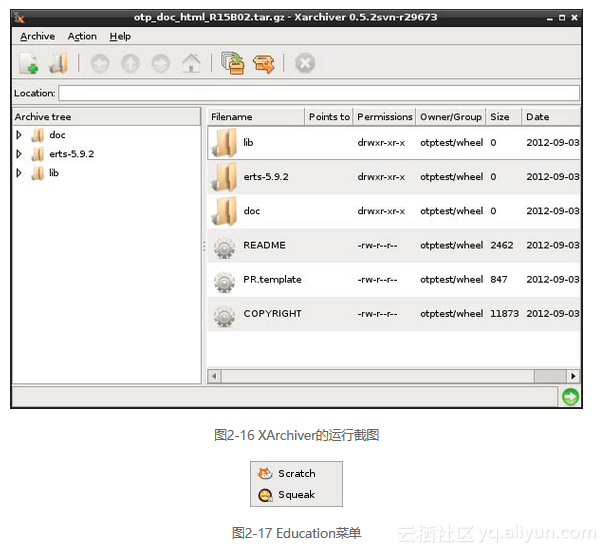The width and height of the screenshot is (607, 554).
Task: Select lib label in Archive tree
Action: coord(54,173)
